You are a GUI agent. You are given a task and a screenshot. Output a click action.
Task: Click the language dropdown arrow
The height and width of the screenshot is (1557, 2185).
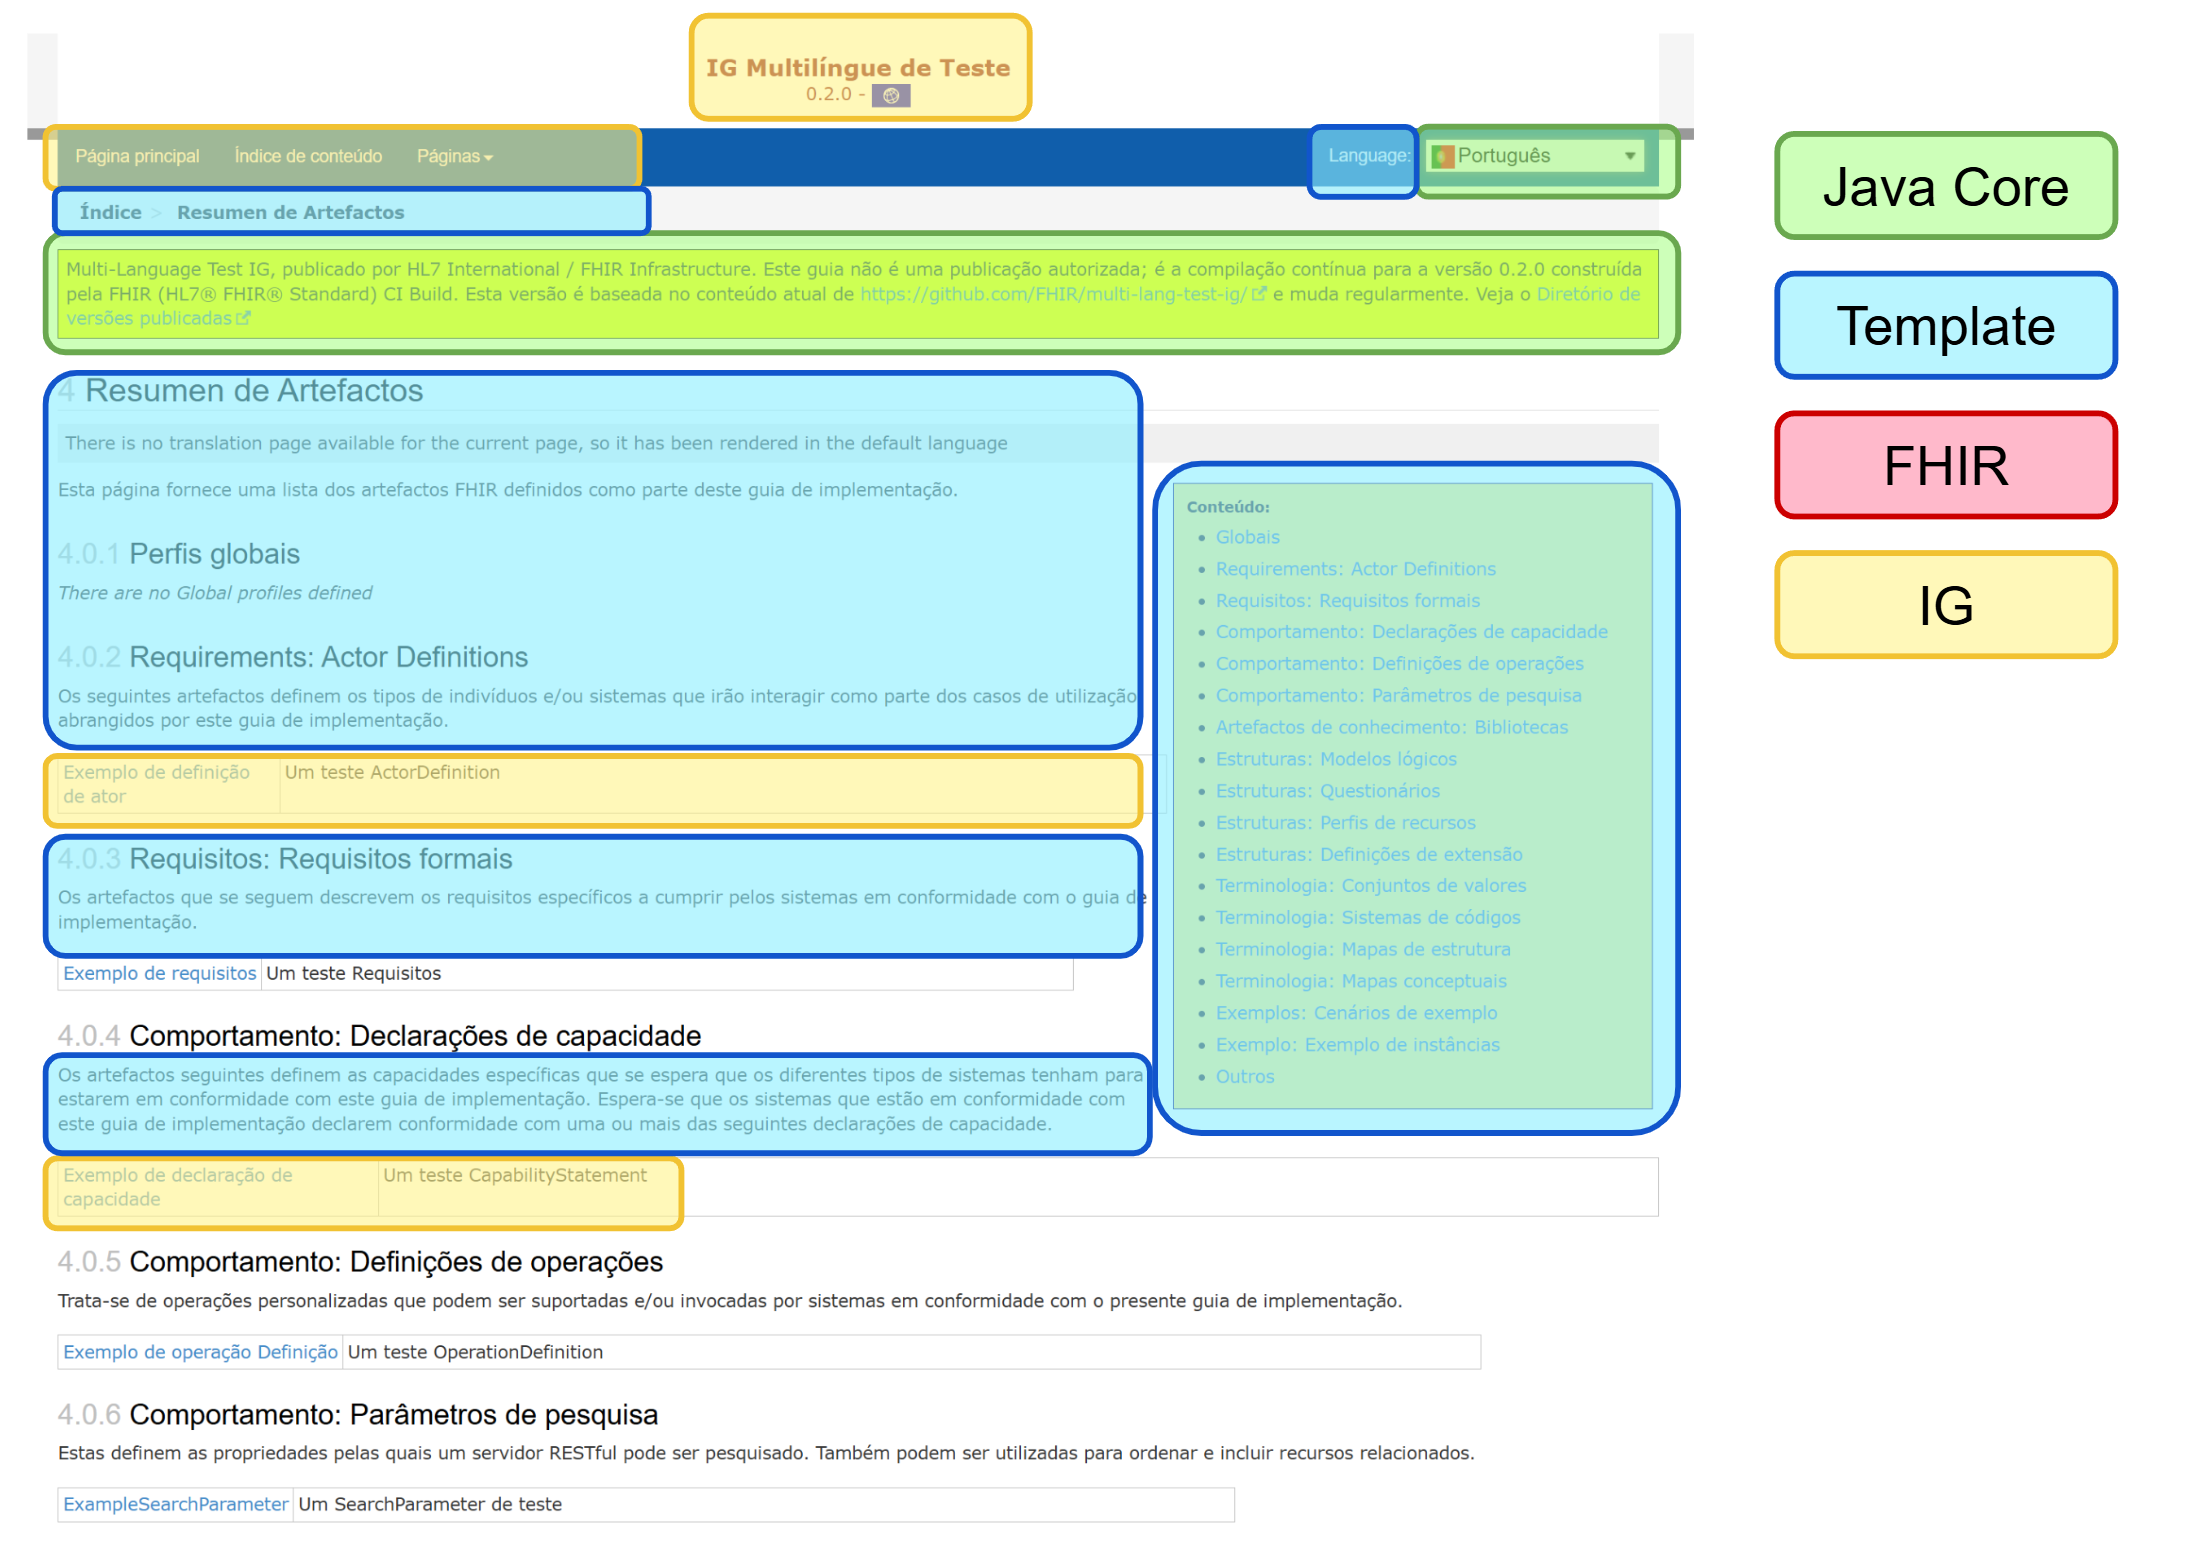coord(1630,156)
